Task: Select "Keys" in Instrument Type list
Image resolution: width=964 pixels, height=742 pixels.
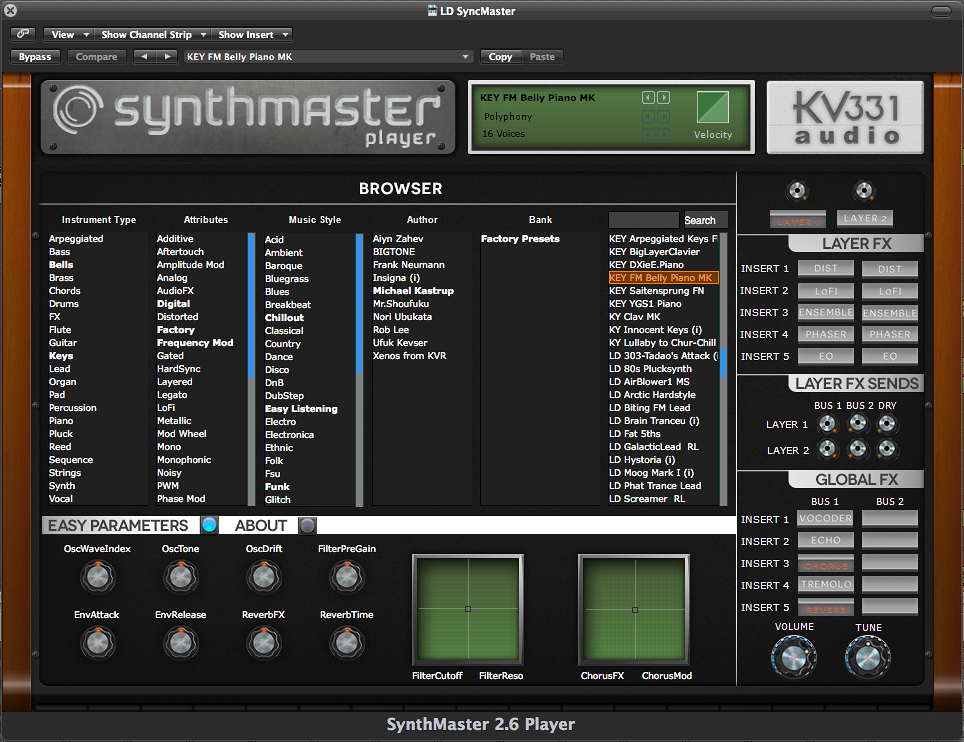Action: pos(61,355)
